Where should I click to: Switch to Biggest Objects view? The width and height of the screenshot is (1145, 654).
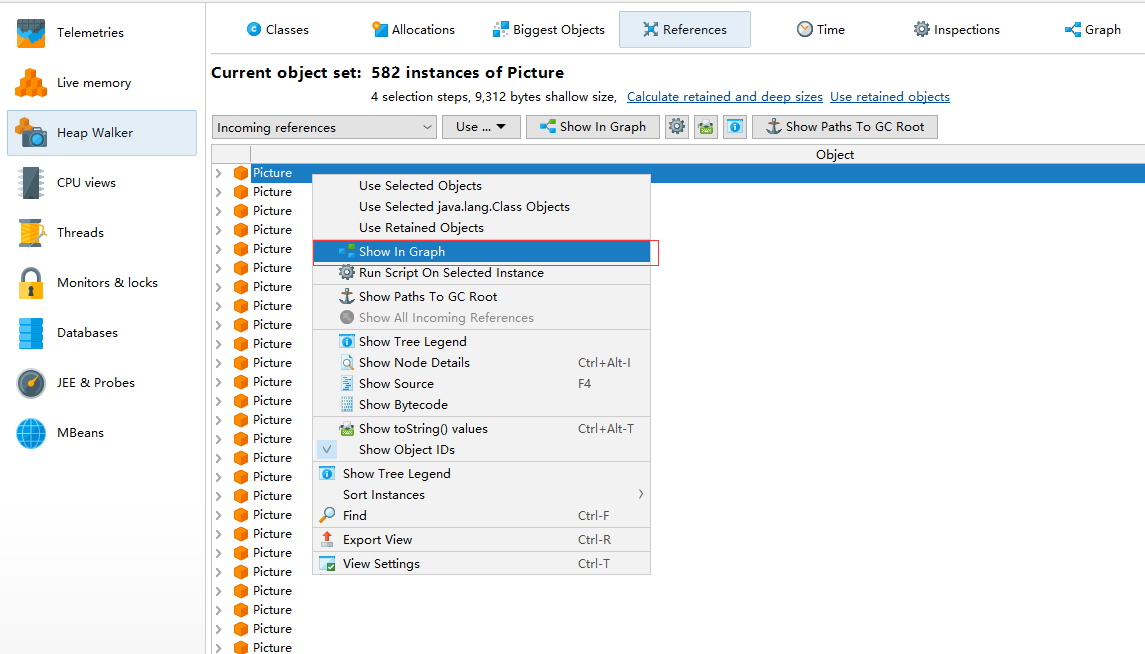pos(549,30)
